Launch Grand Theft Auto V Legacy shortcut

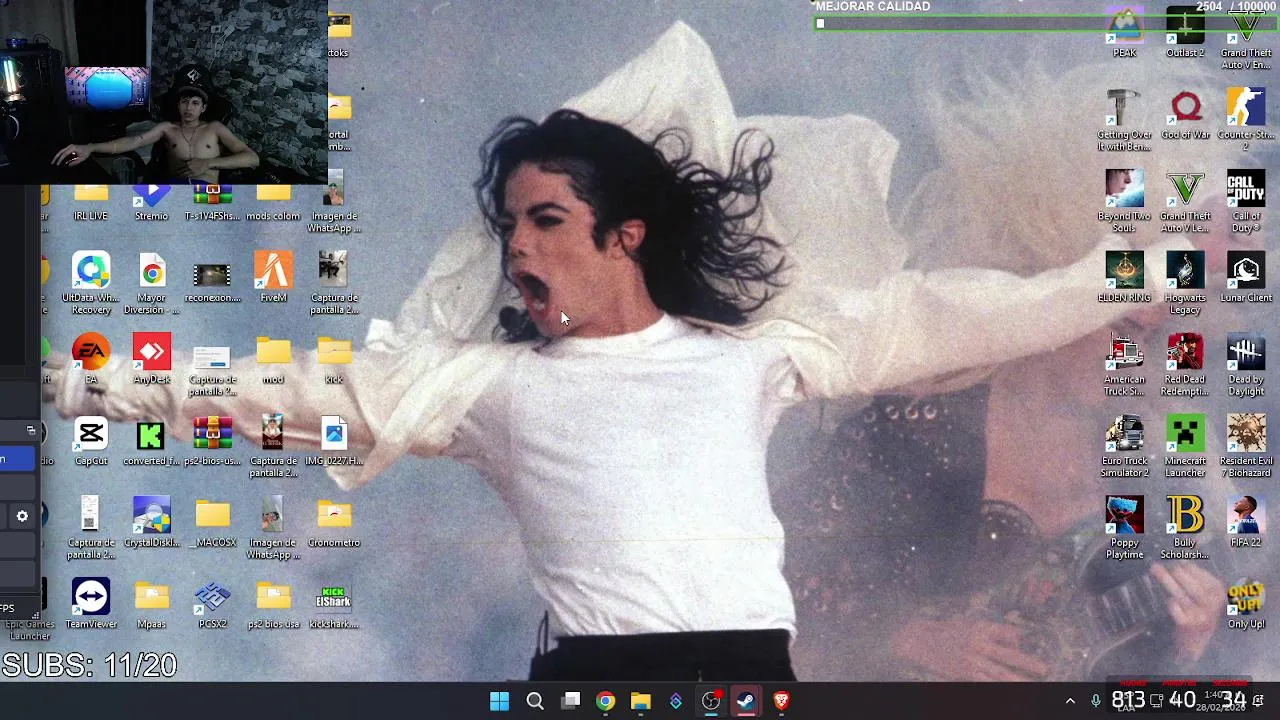(x=1185, y=201)
